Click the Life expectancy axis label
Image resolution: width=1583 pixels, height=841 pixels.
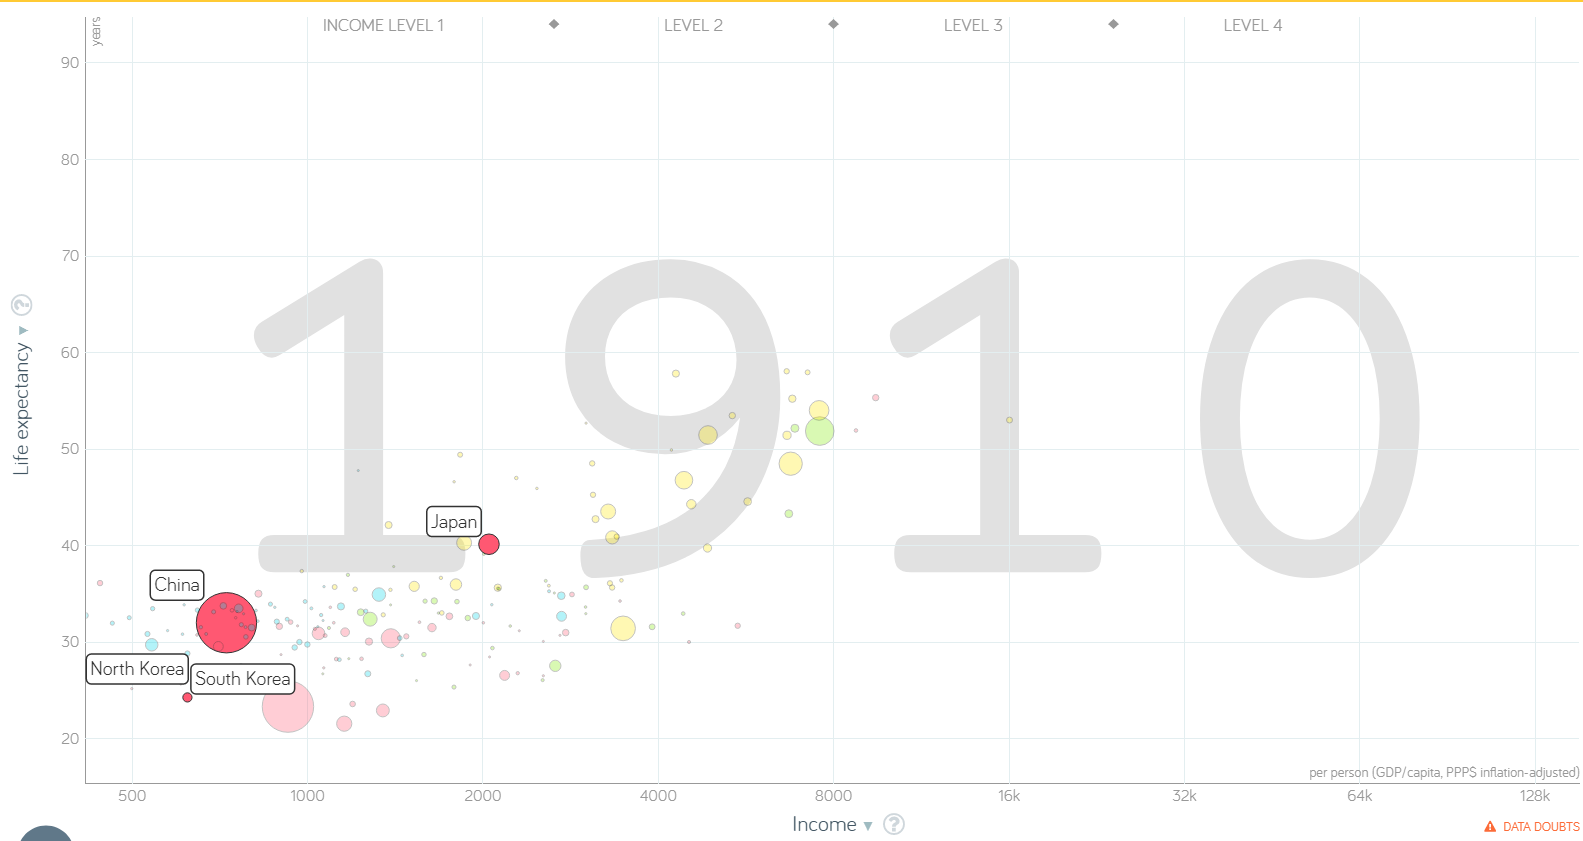[21, 408]
